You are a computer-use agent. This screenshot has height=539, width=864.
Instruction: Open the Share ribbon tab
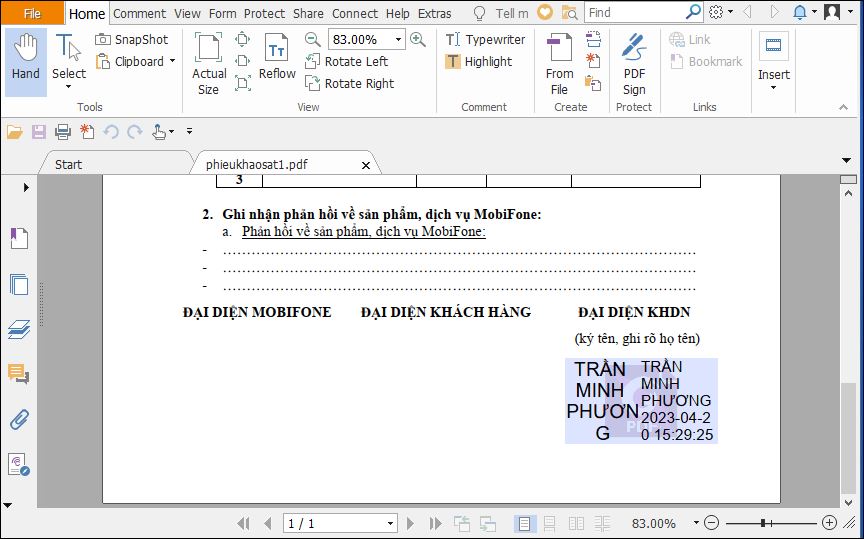309,13
